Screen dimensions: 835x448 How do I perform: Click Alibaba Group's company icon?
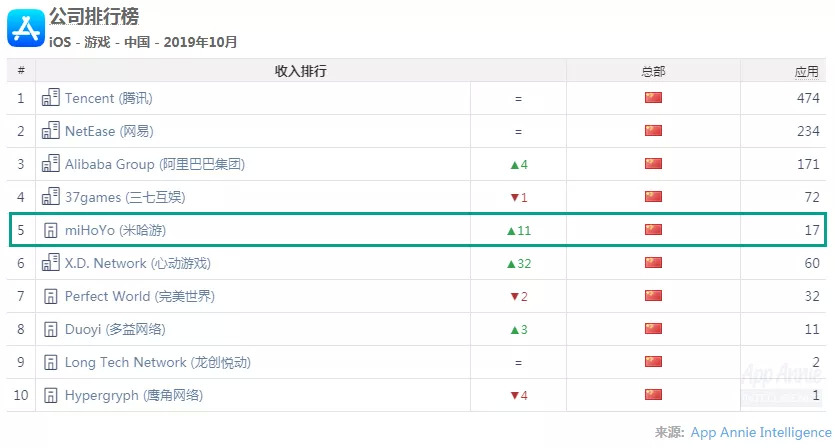[x=50, y=164]
